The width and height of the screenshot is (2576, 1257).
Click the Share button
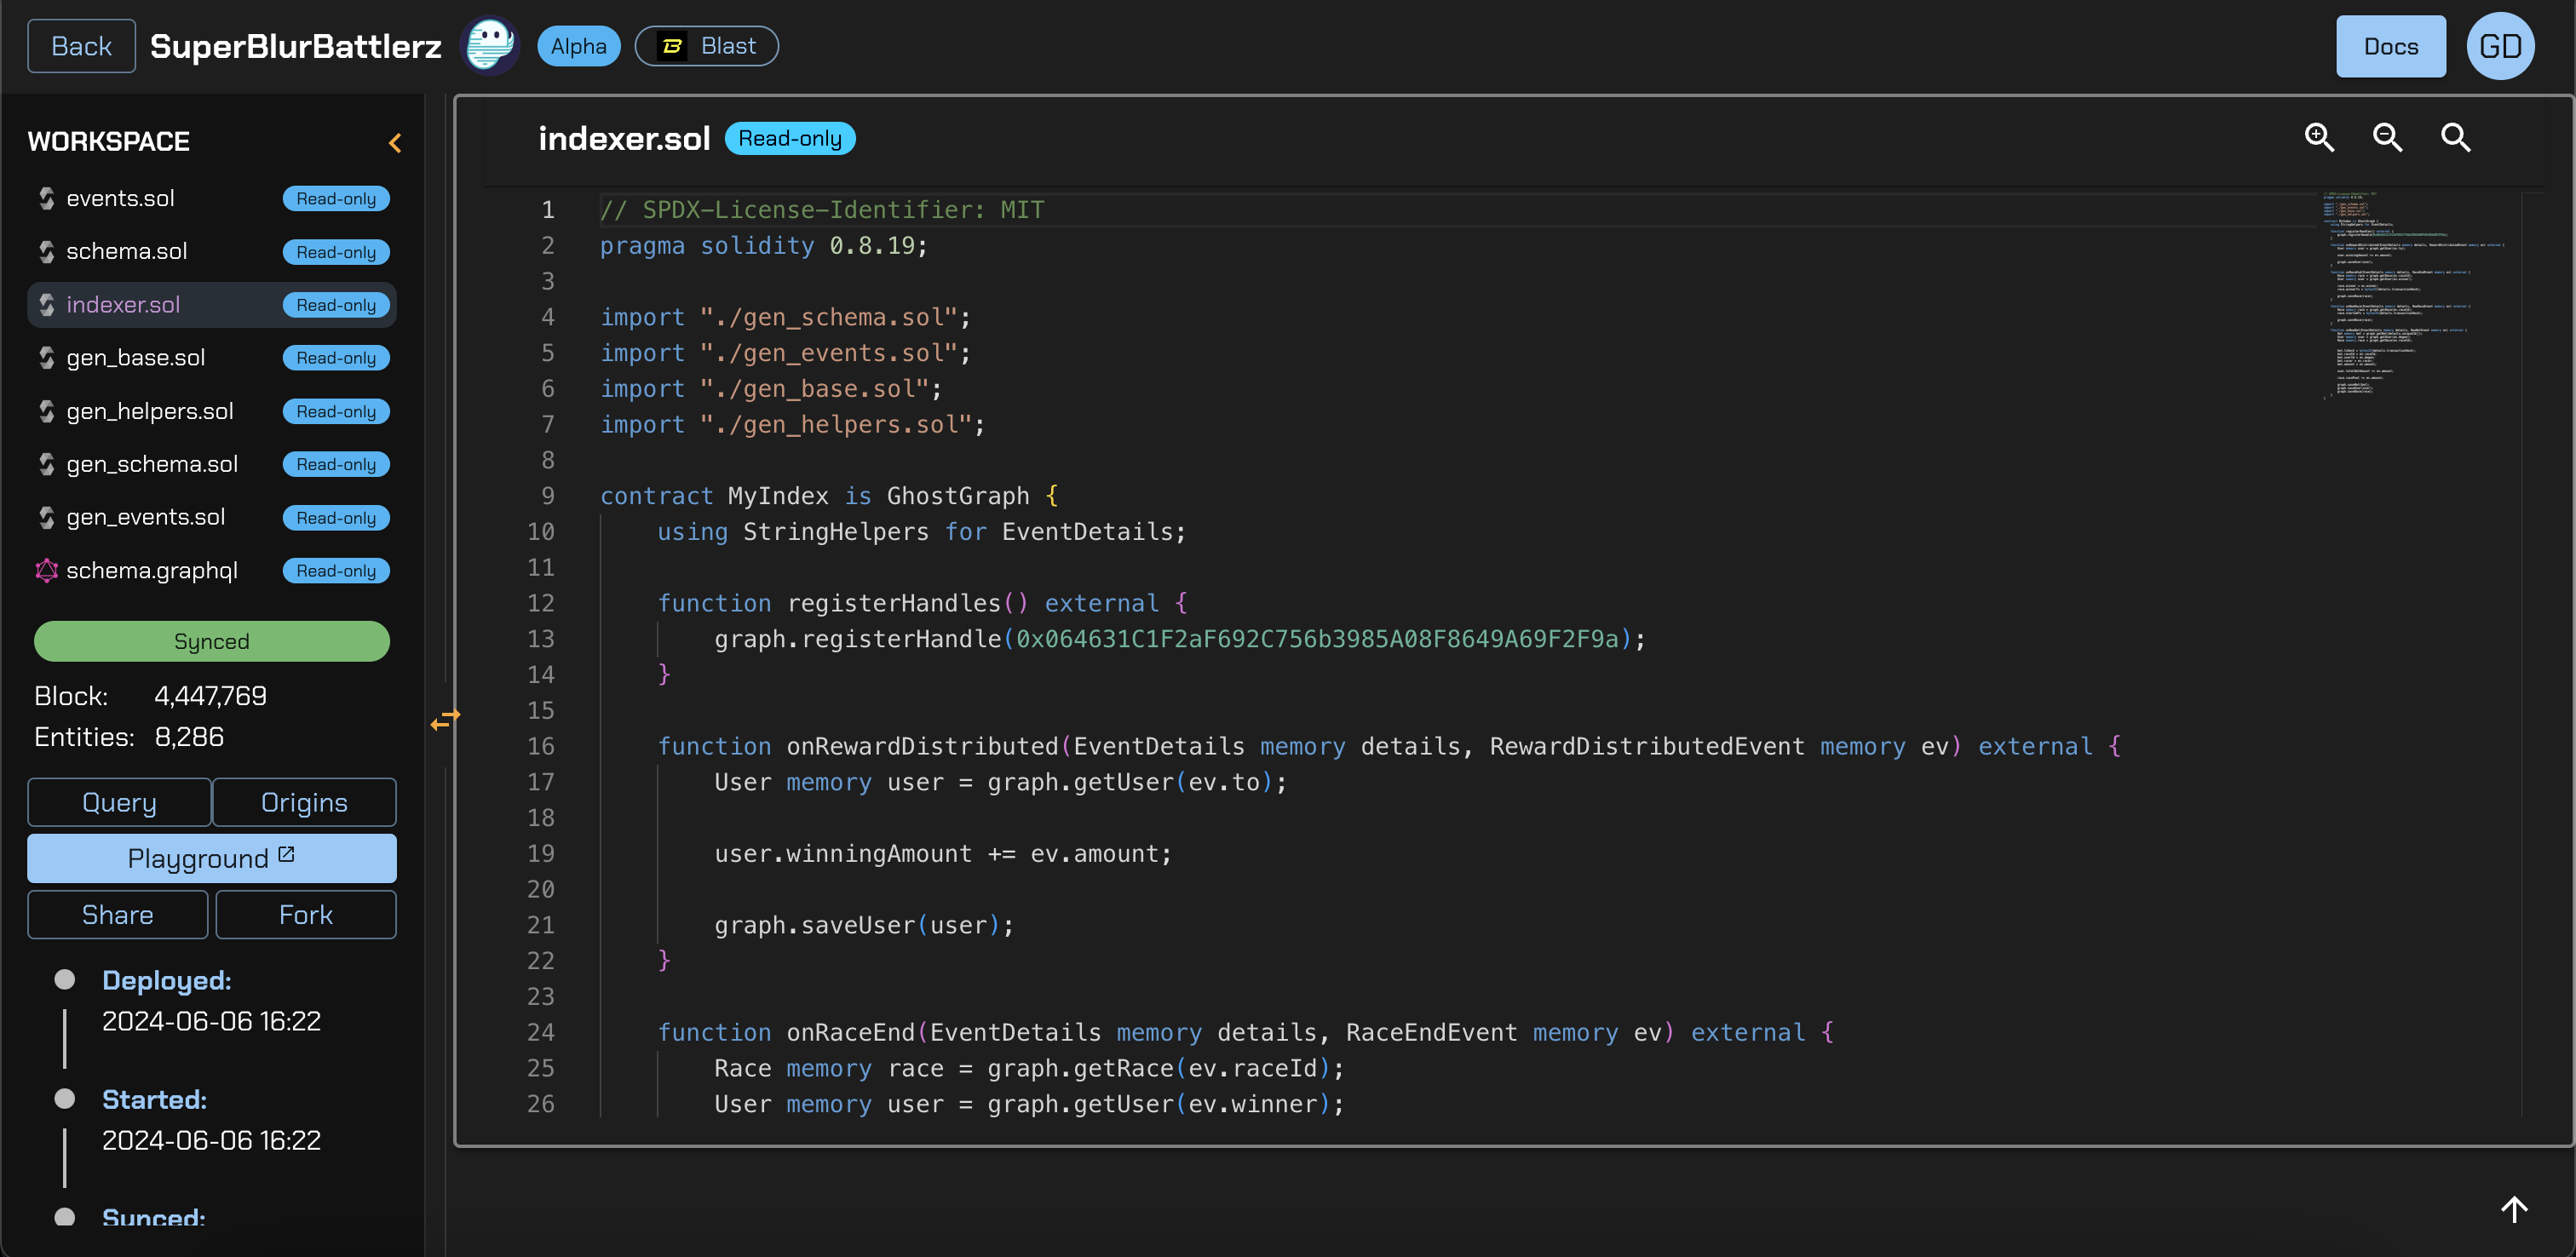pos(118,914)
